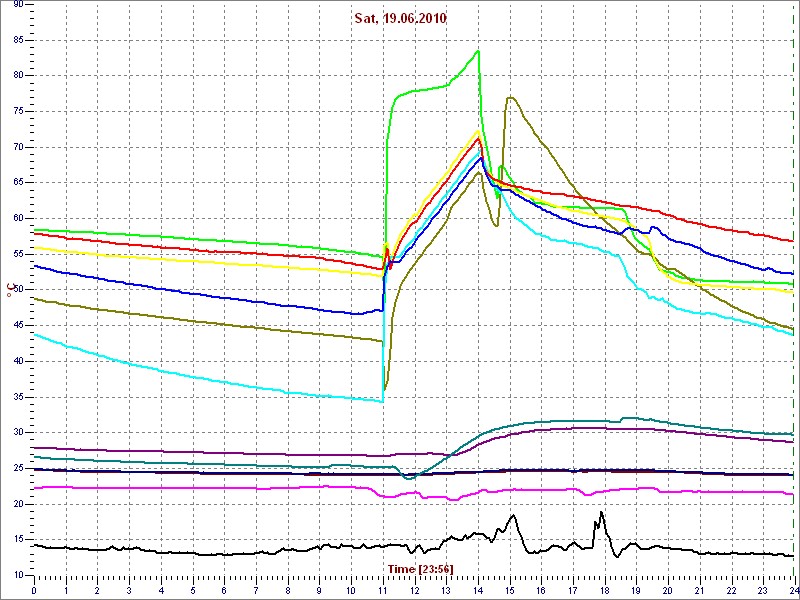Click hour '6' on the time axis
The image size is (800, 600).
click(x=224, y=590)
